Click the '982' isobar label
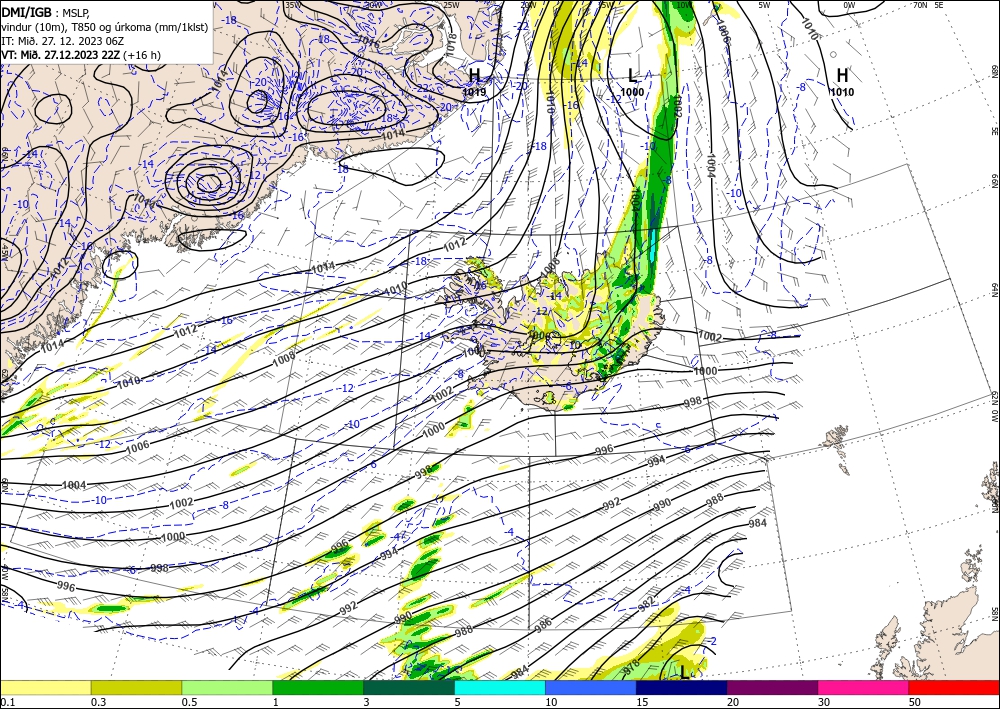The height and width of the screenshot is (709, 1000). pos(646,603)
